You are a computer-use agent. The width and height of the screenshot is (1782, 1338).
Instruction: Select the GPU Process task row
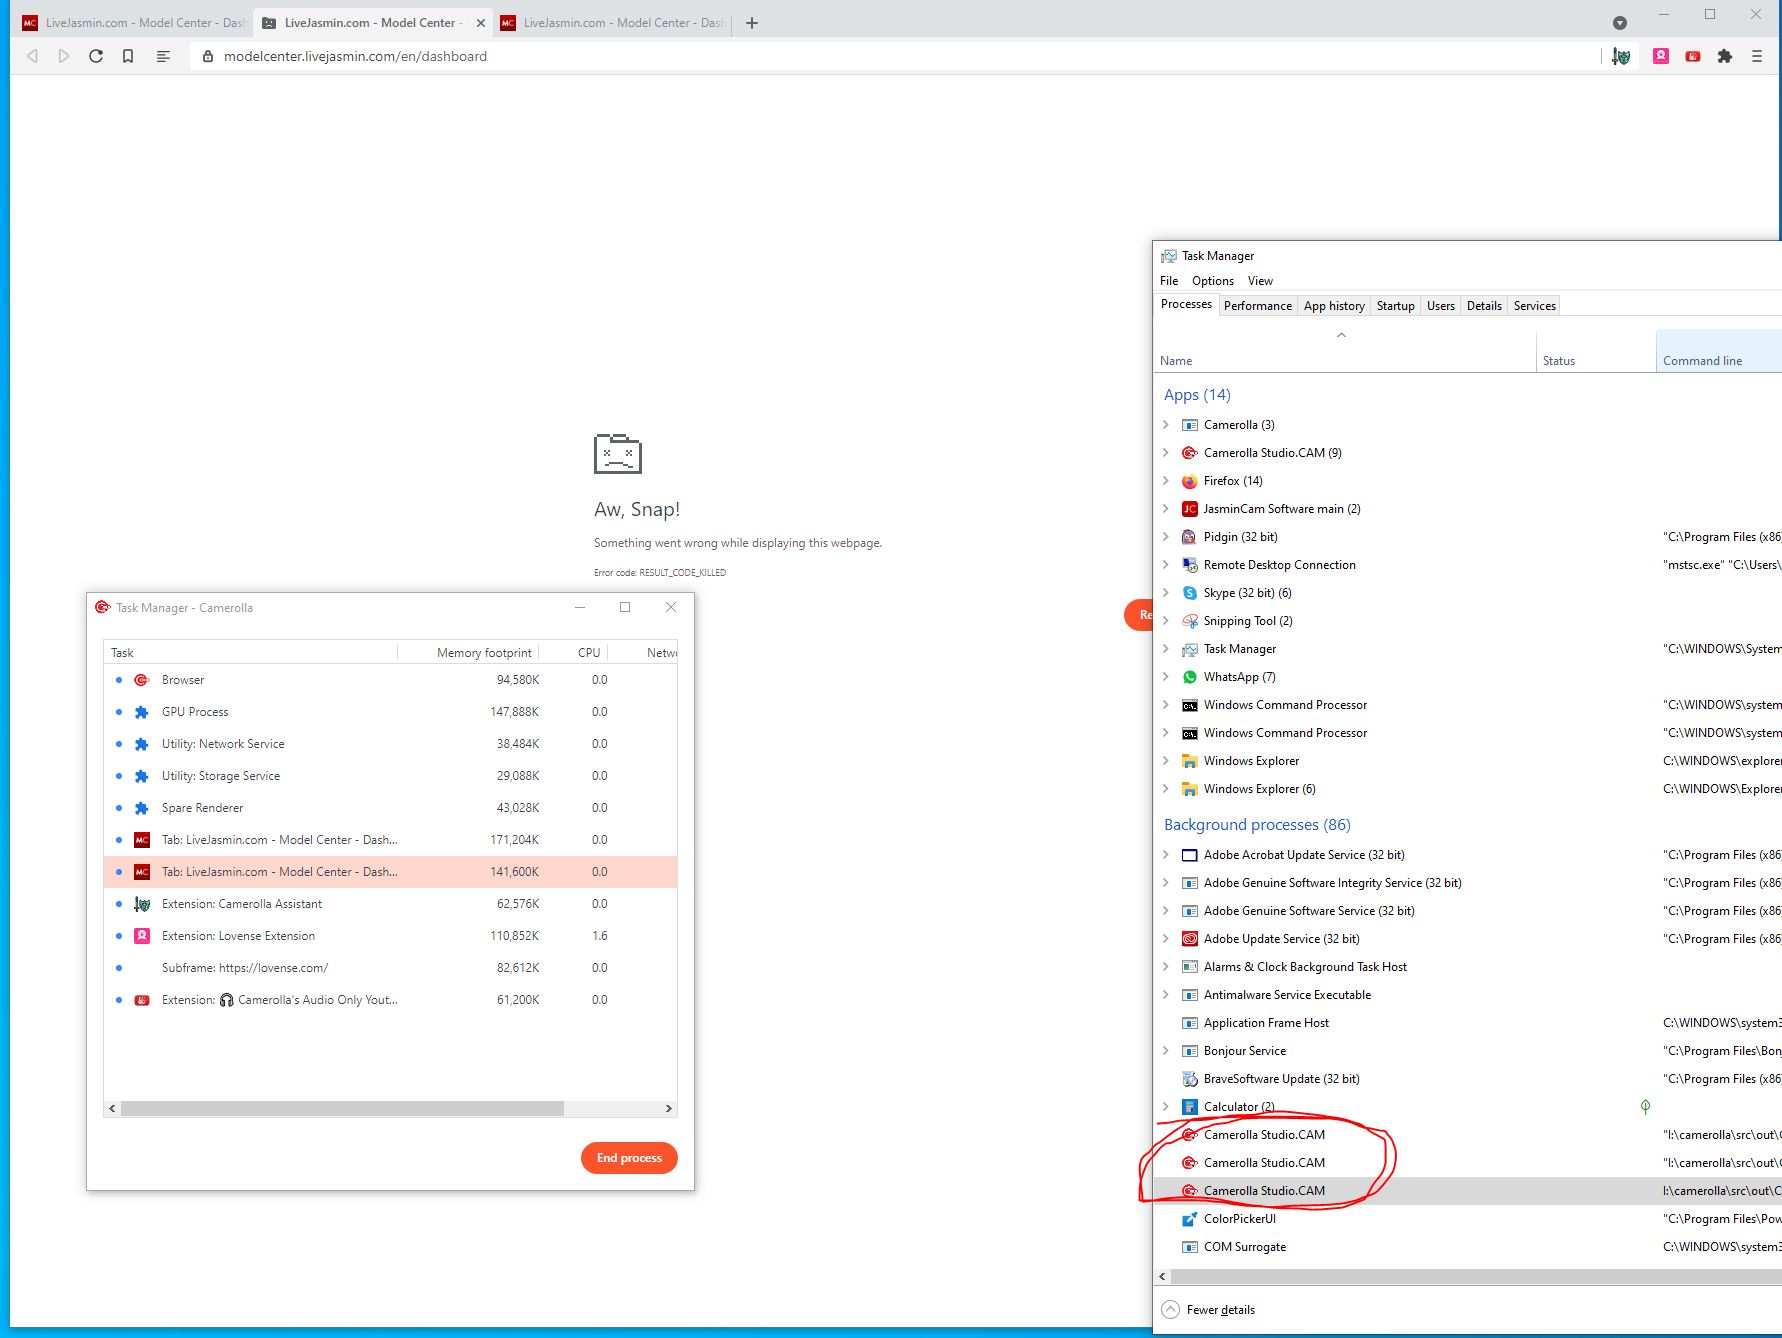coord(390,712)
